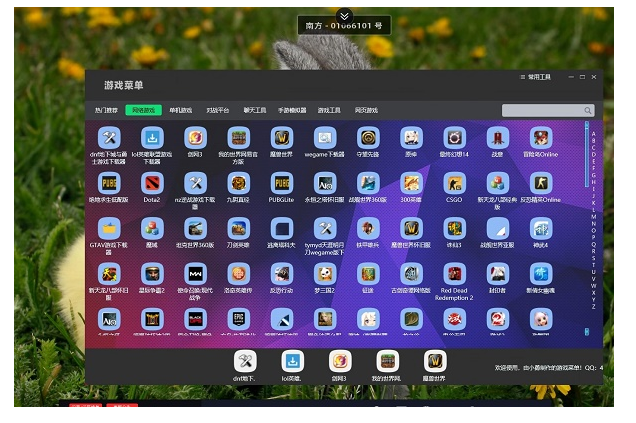Switch to the 热门推荐 tab
This screenshot has width=636, height=423.
[x=106, y=111]
